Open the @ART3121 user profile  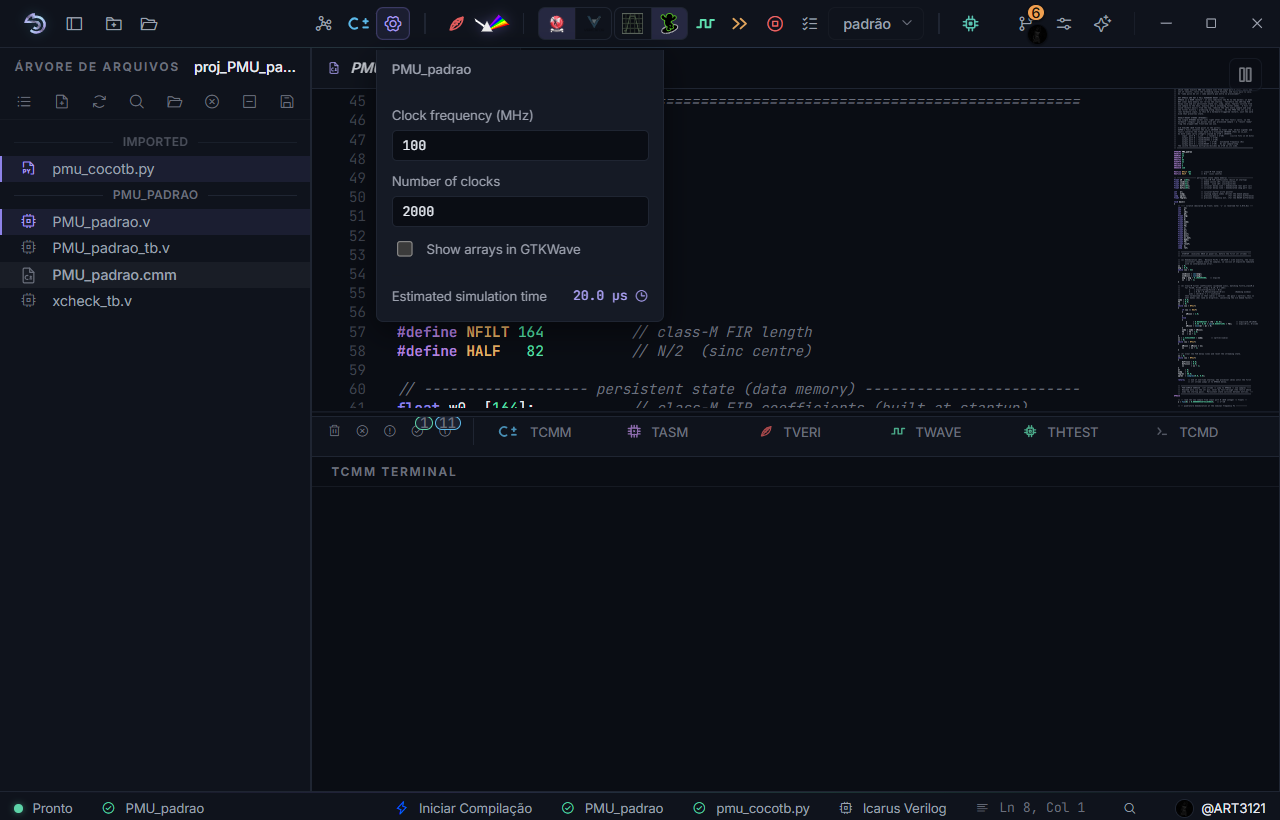[1221, 808]
